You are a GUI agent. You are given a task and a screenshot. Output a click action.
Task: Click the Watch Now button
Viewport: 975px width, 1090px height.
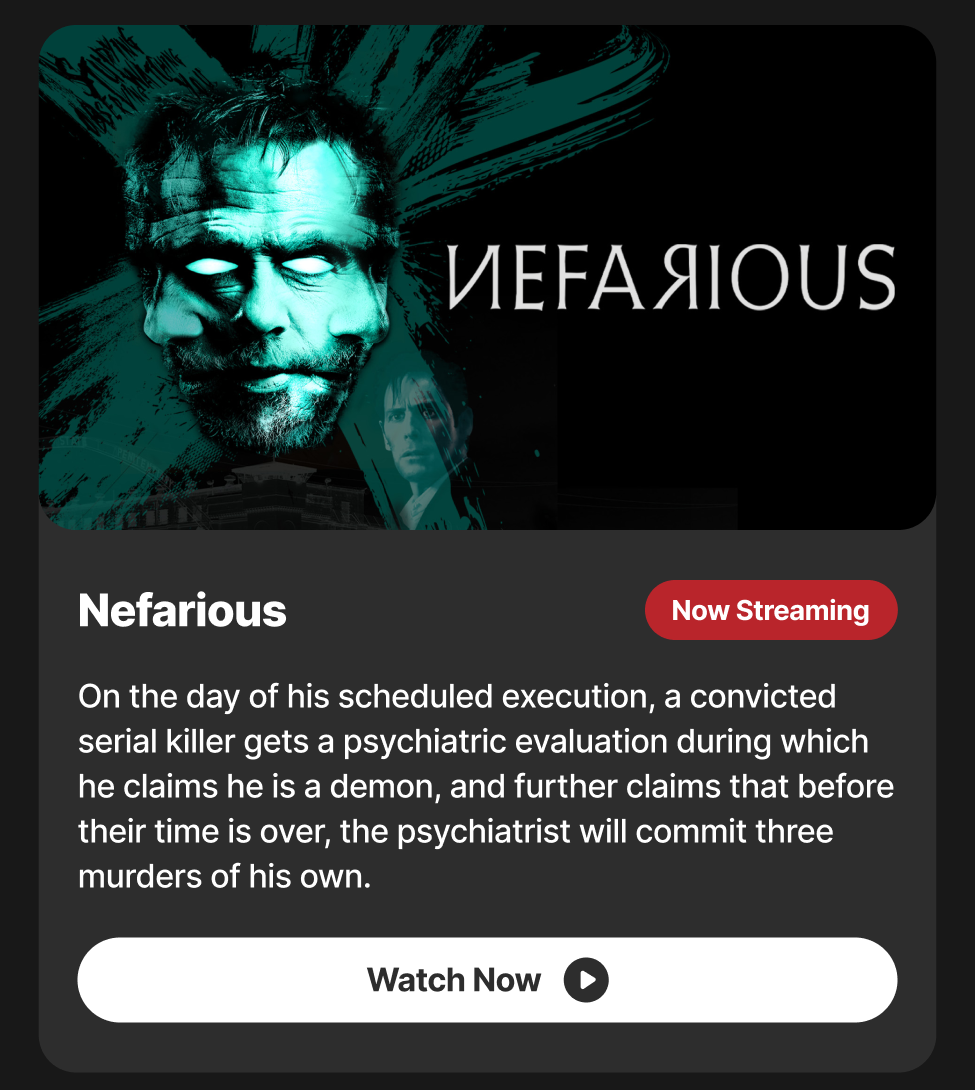(x=487, y=980)
